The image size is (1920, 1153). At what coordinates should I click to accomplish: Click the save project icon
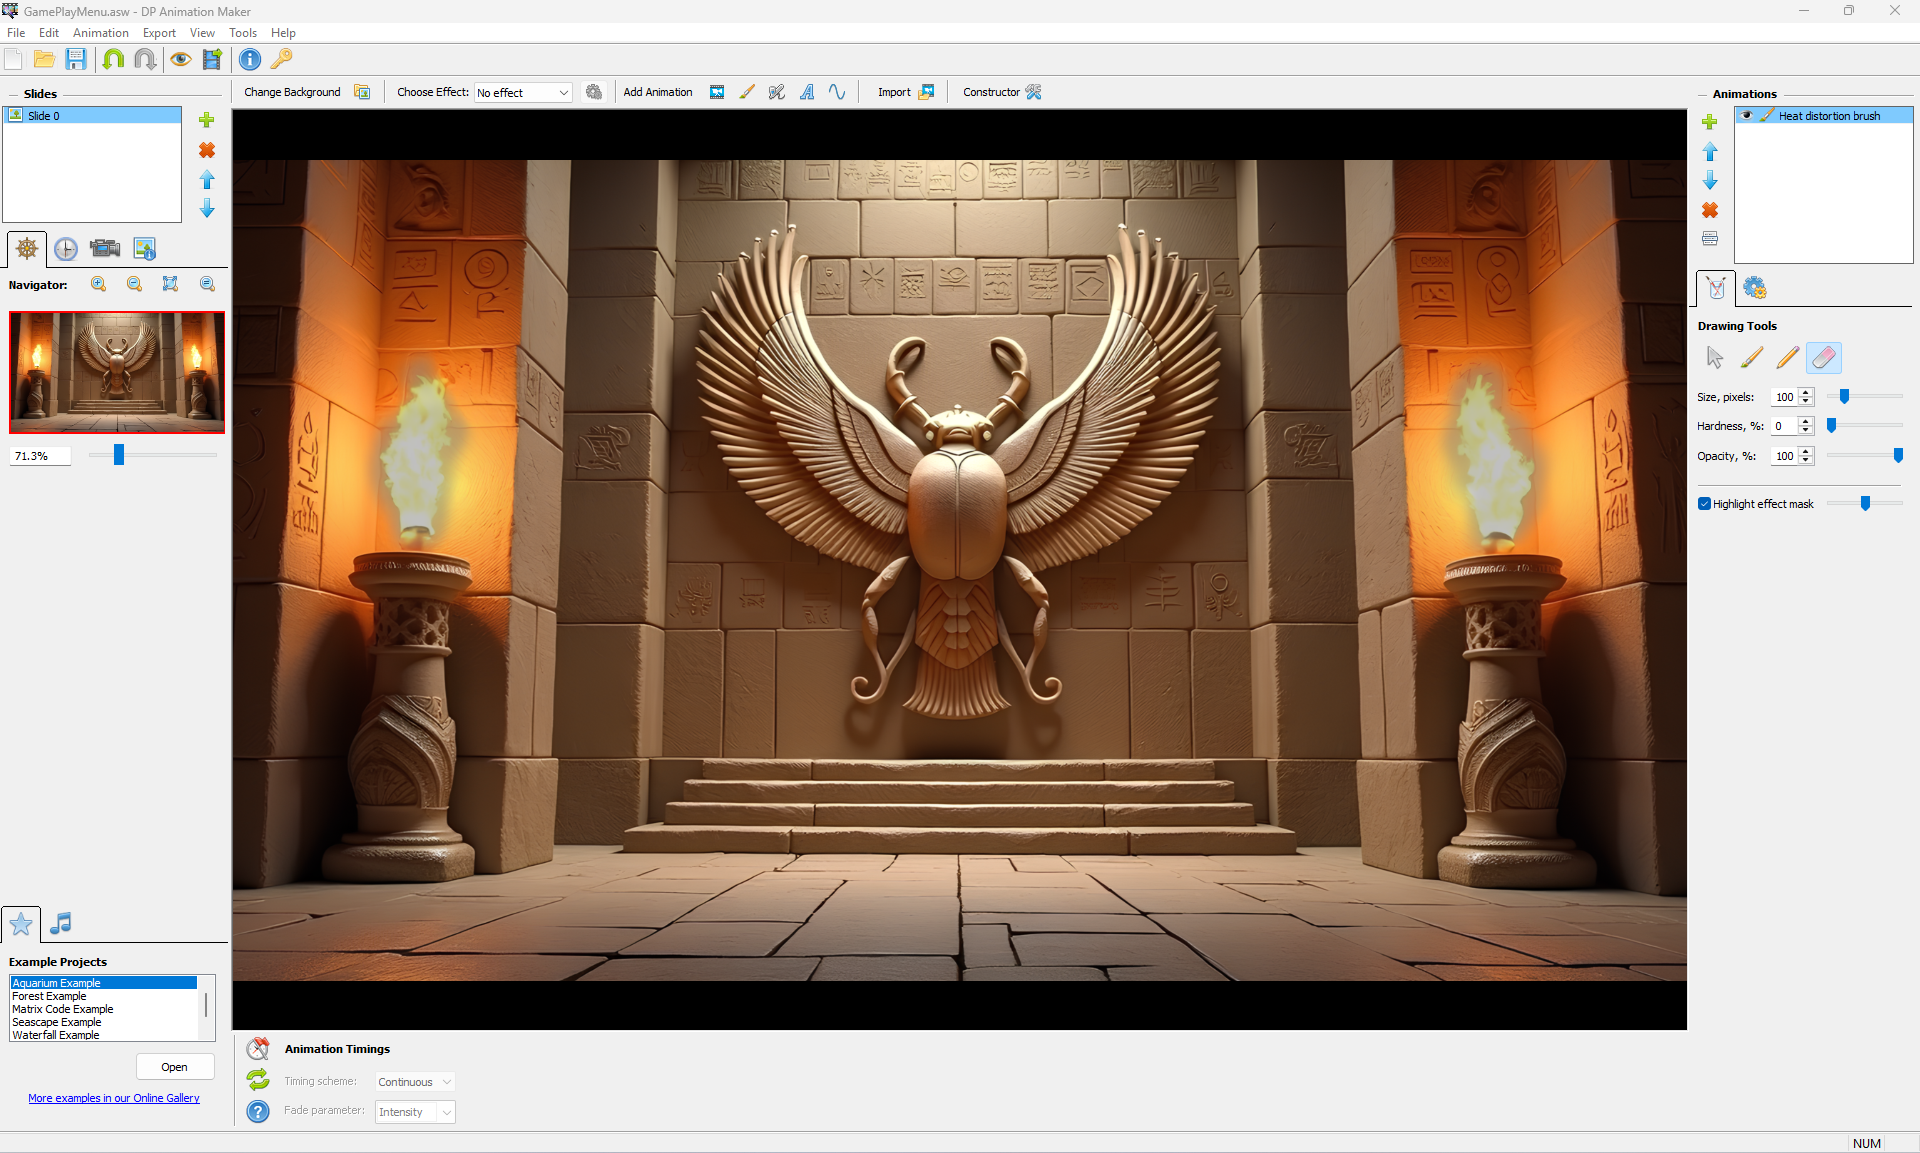point(76,59)
